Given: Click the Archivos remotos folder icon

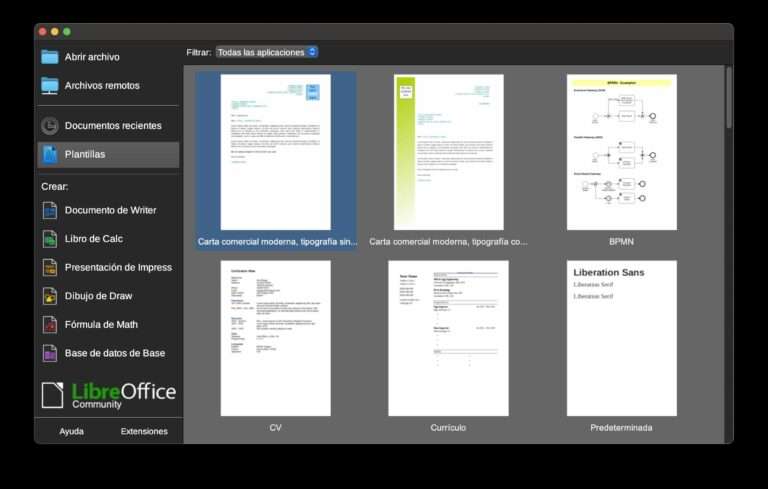Looking at the screenshot, I should tap(50, 86).
